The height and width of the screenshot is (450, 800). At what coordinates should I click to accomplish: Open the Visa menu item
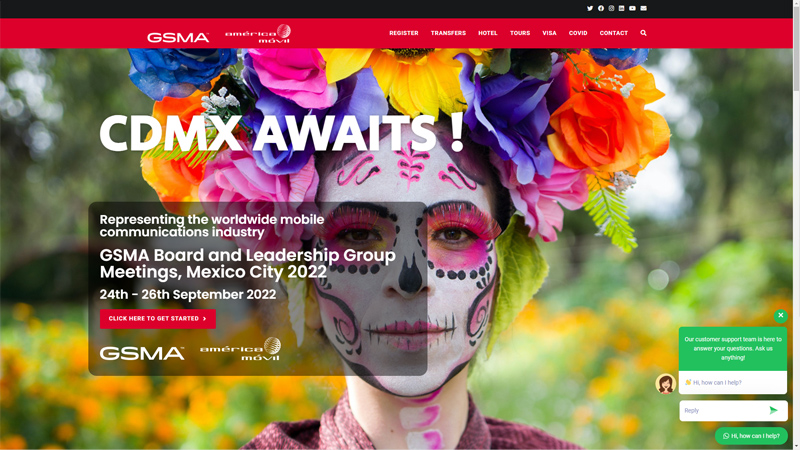[549, 33]
